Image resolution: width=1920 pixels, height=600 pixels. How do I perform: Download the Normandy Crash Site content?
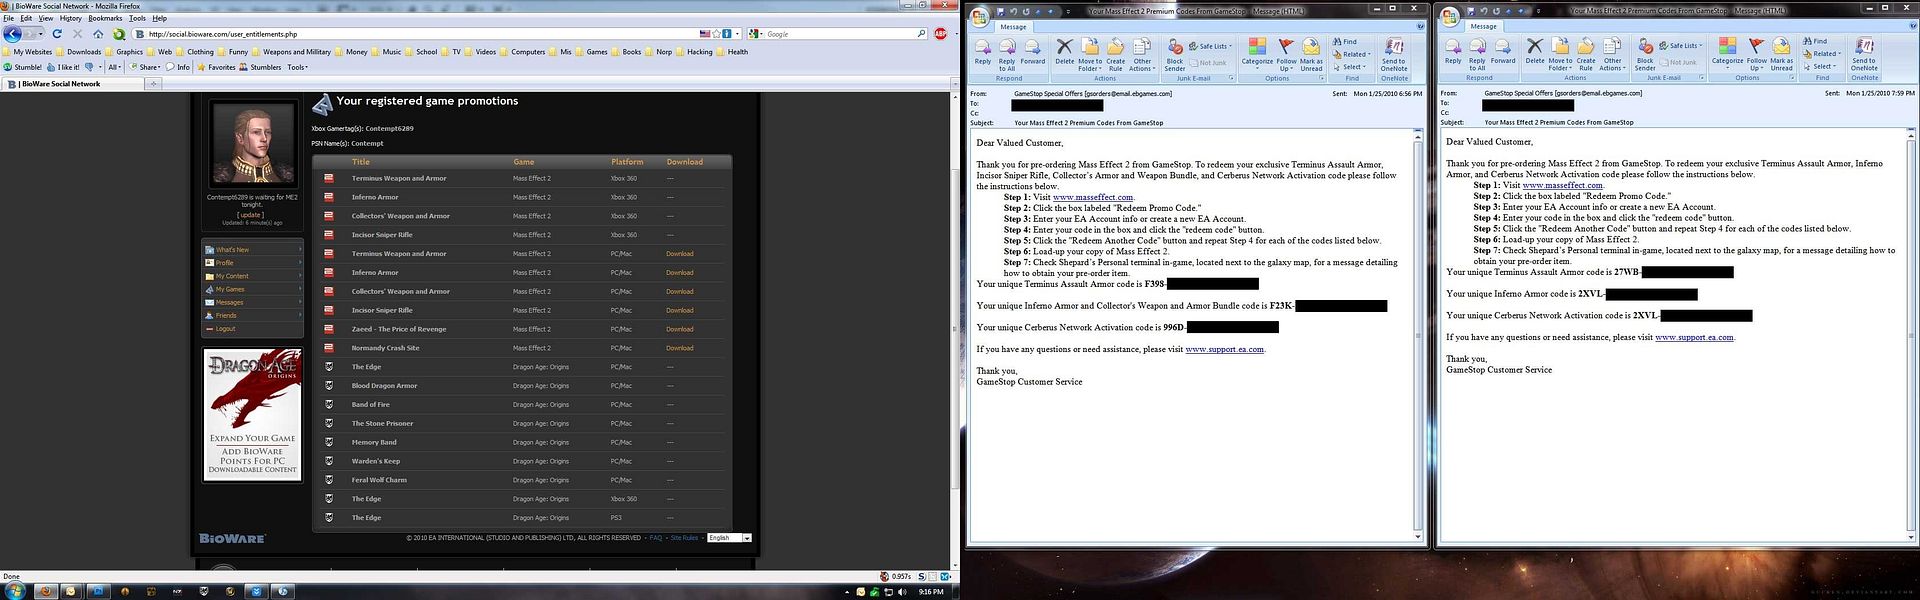(680, 348)
